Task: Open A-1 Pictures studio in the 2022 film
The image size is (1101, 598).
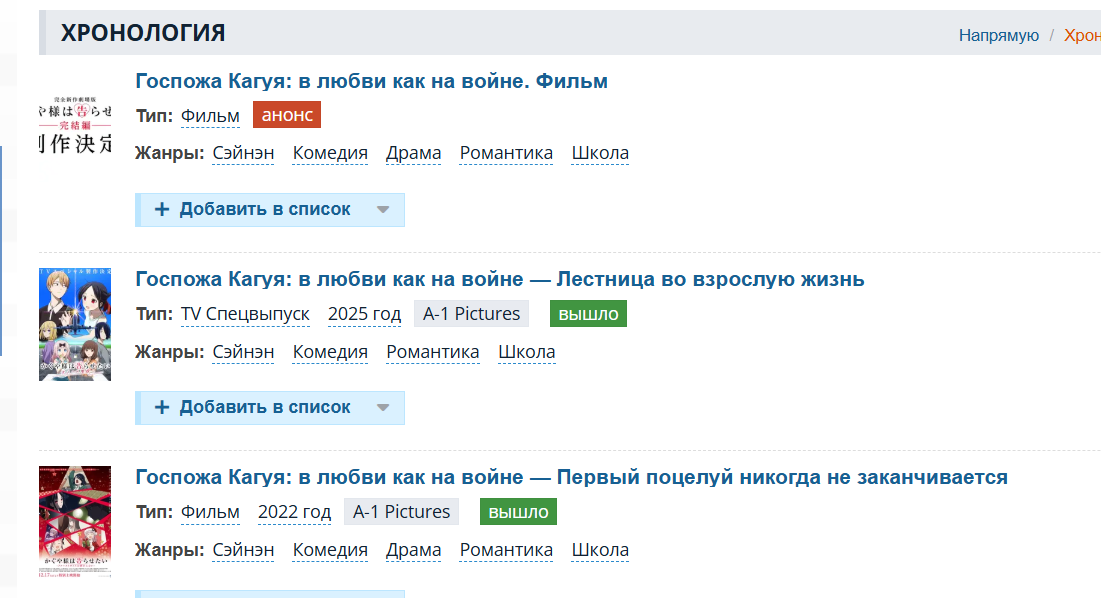Action: [x=401, y=512]
